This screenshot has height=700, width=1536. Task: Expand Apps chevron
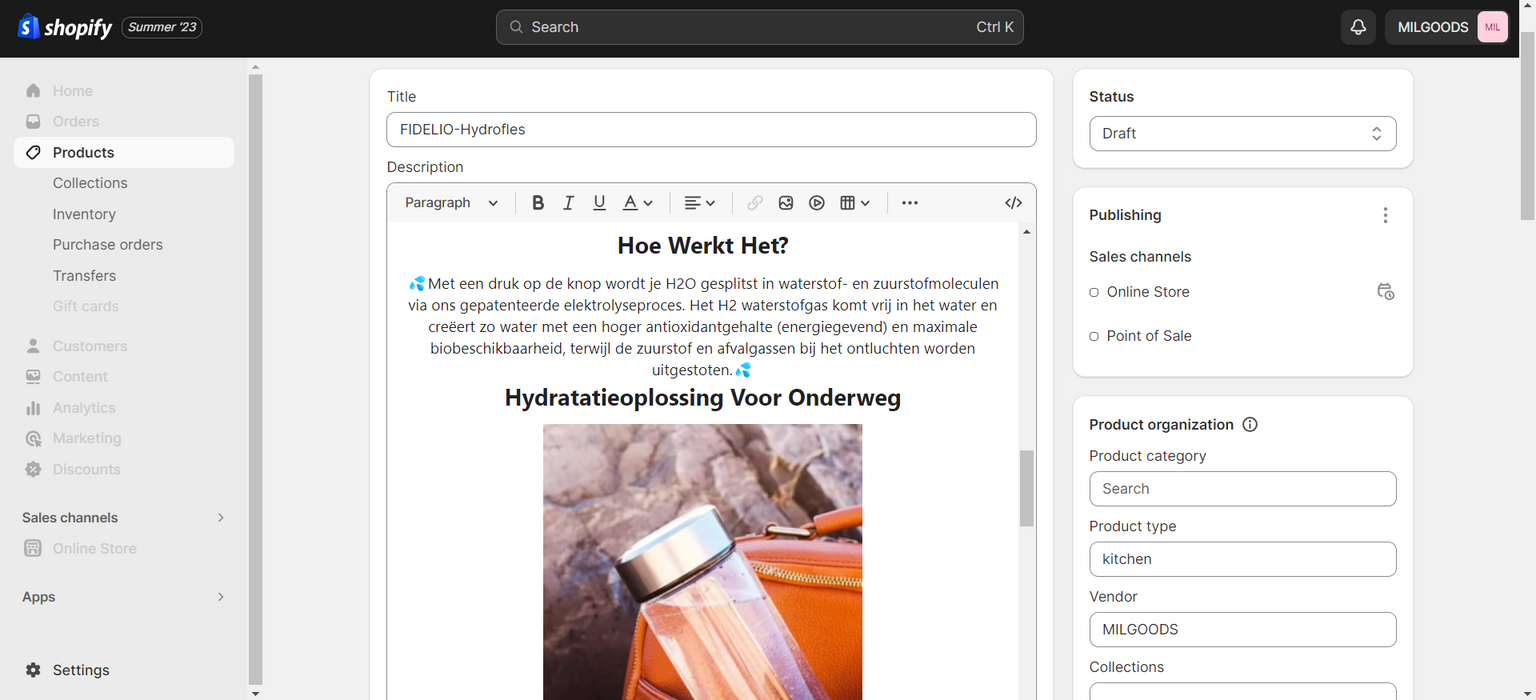coord(221,597)
